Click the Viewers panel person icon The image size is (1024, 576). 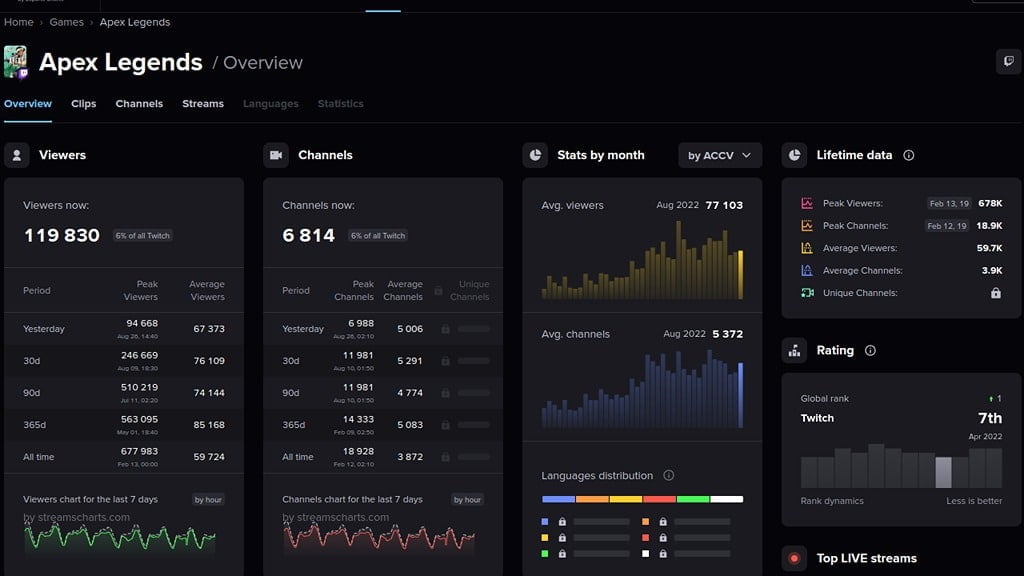point(17,155)
